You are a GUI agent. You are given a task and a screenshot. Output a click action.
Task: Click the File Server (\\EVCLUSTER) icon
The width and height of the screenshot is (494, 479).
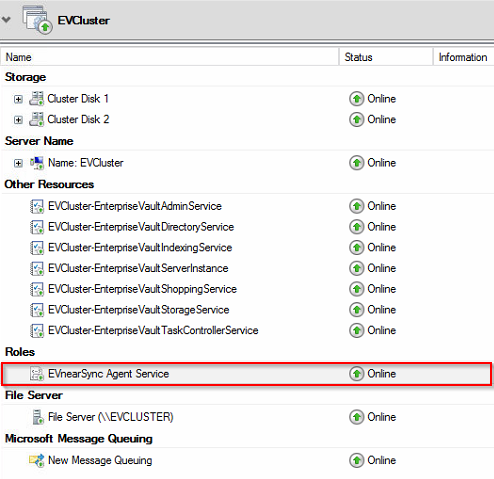pyautogui.click(x=38, y=417)
